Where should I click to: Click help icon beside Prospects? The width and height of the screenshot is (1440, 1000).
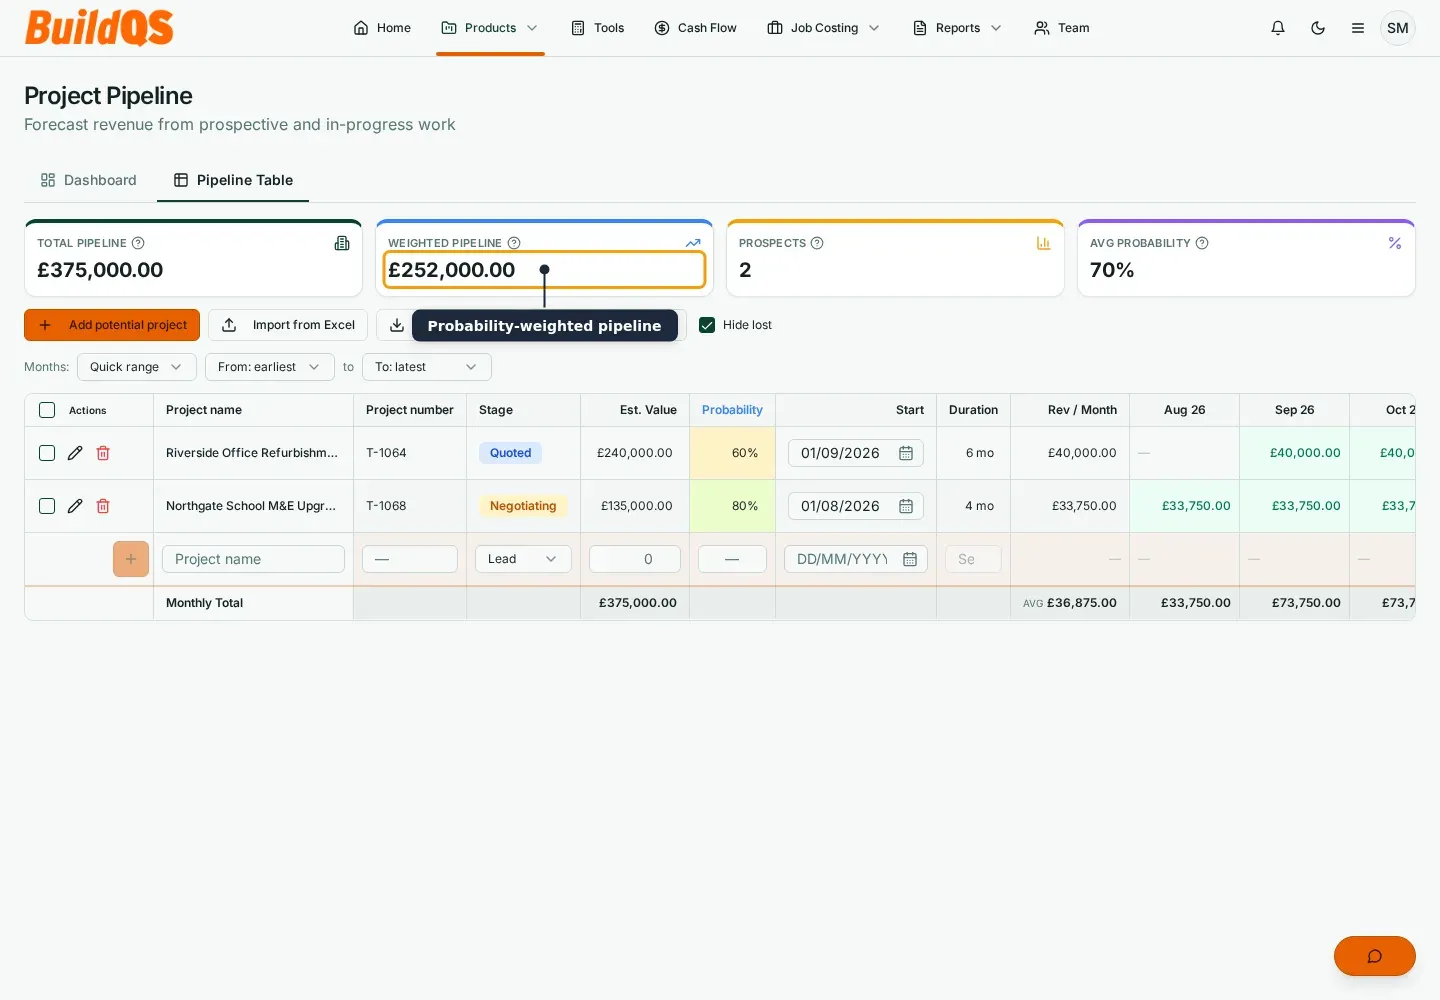coord(817,243)
